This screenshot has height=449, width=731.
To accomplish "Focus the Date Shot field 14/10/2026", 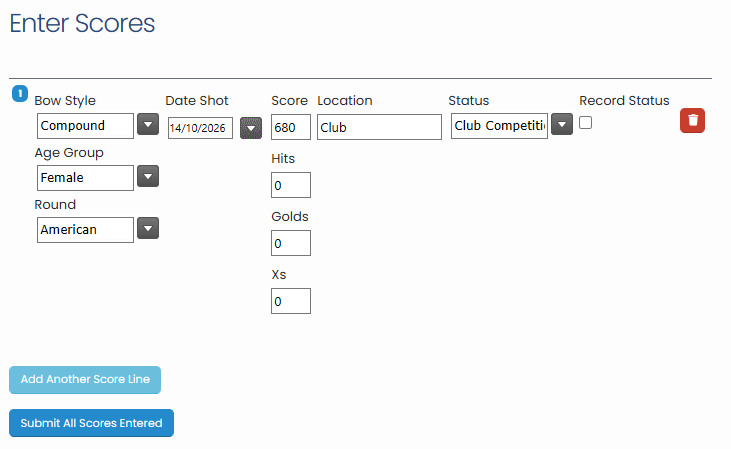I will coord(200,128).
